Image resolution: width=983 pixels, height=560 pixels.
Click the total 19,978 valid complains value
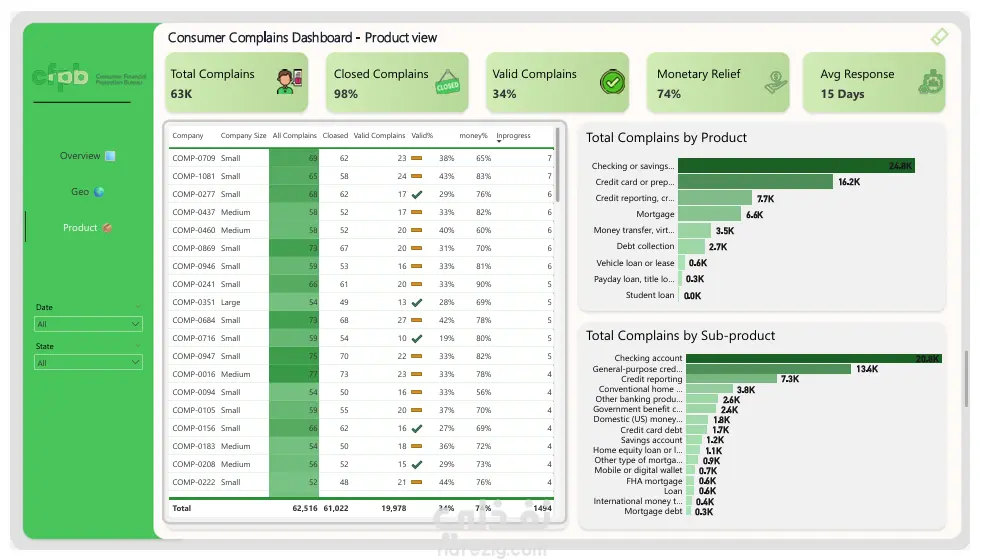click(394, 509)
